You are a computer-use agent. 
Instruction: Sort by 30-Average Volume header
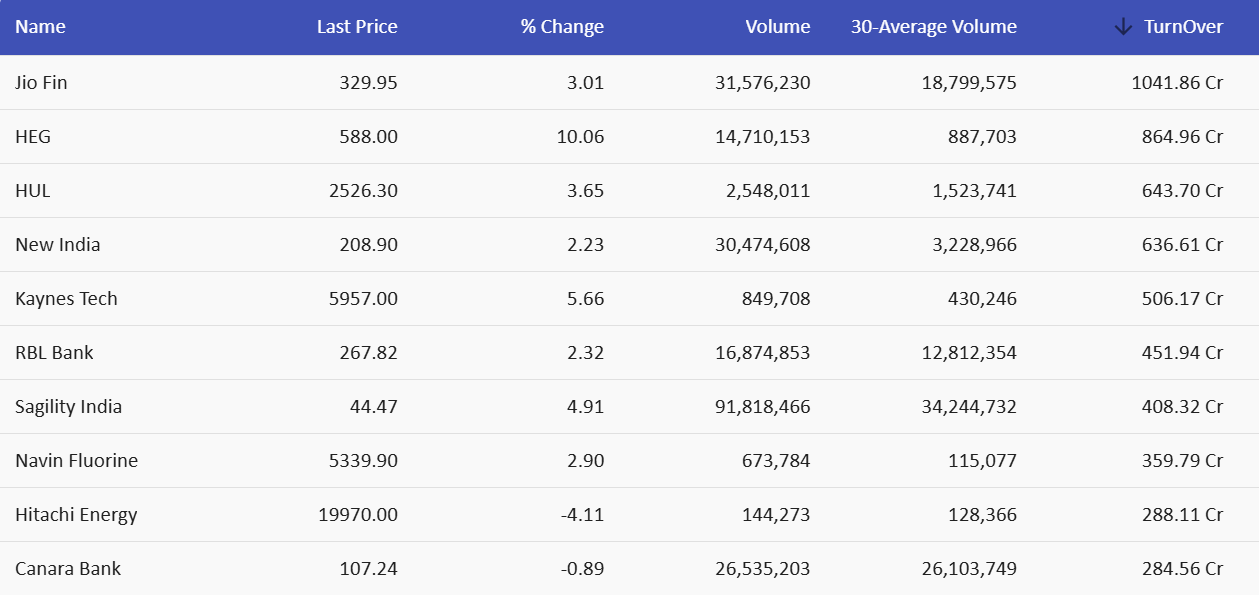coord(933,27)
